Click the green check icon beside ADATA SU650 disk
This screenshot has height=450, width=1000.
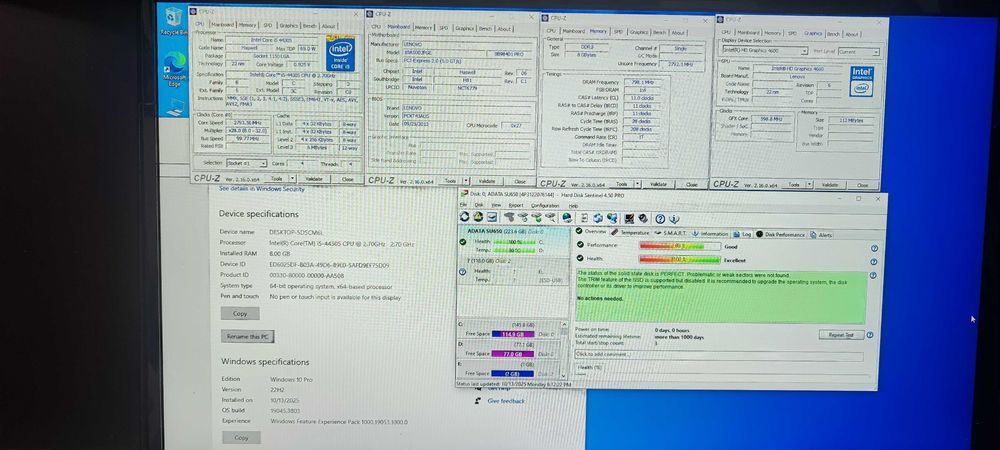pos(463,242)
